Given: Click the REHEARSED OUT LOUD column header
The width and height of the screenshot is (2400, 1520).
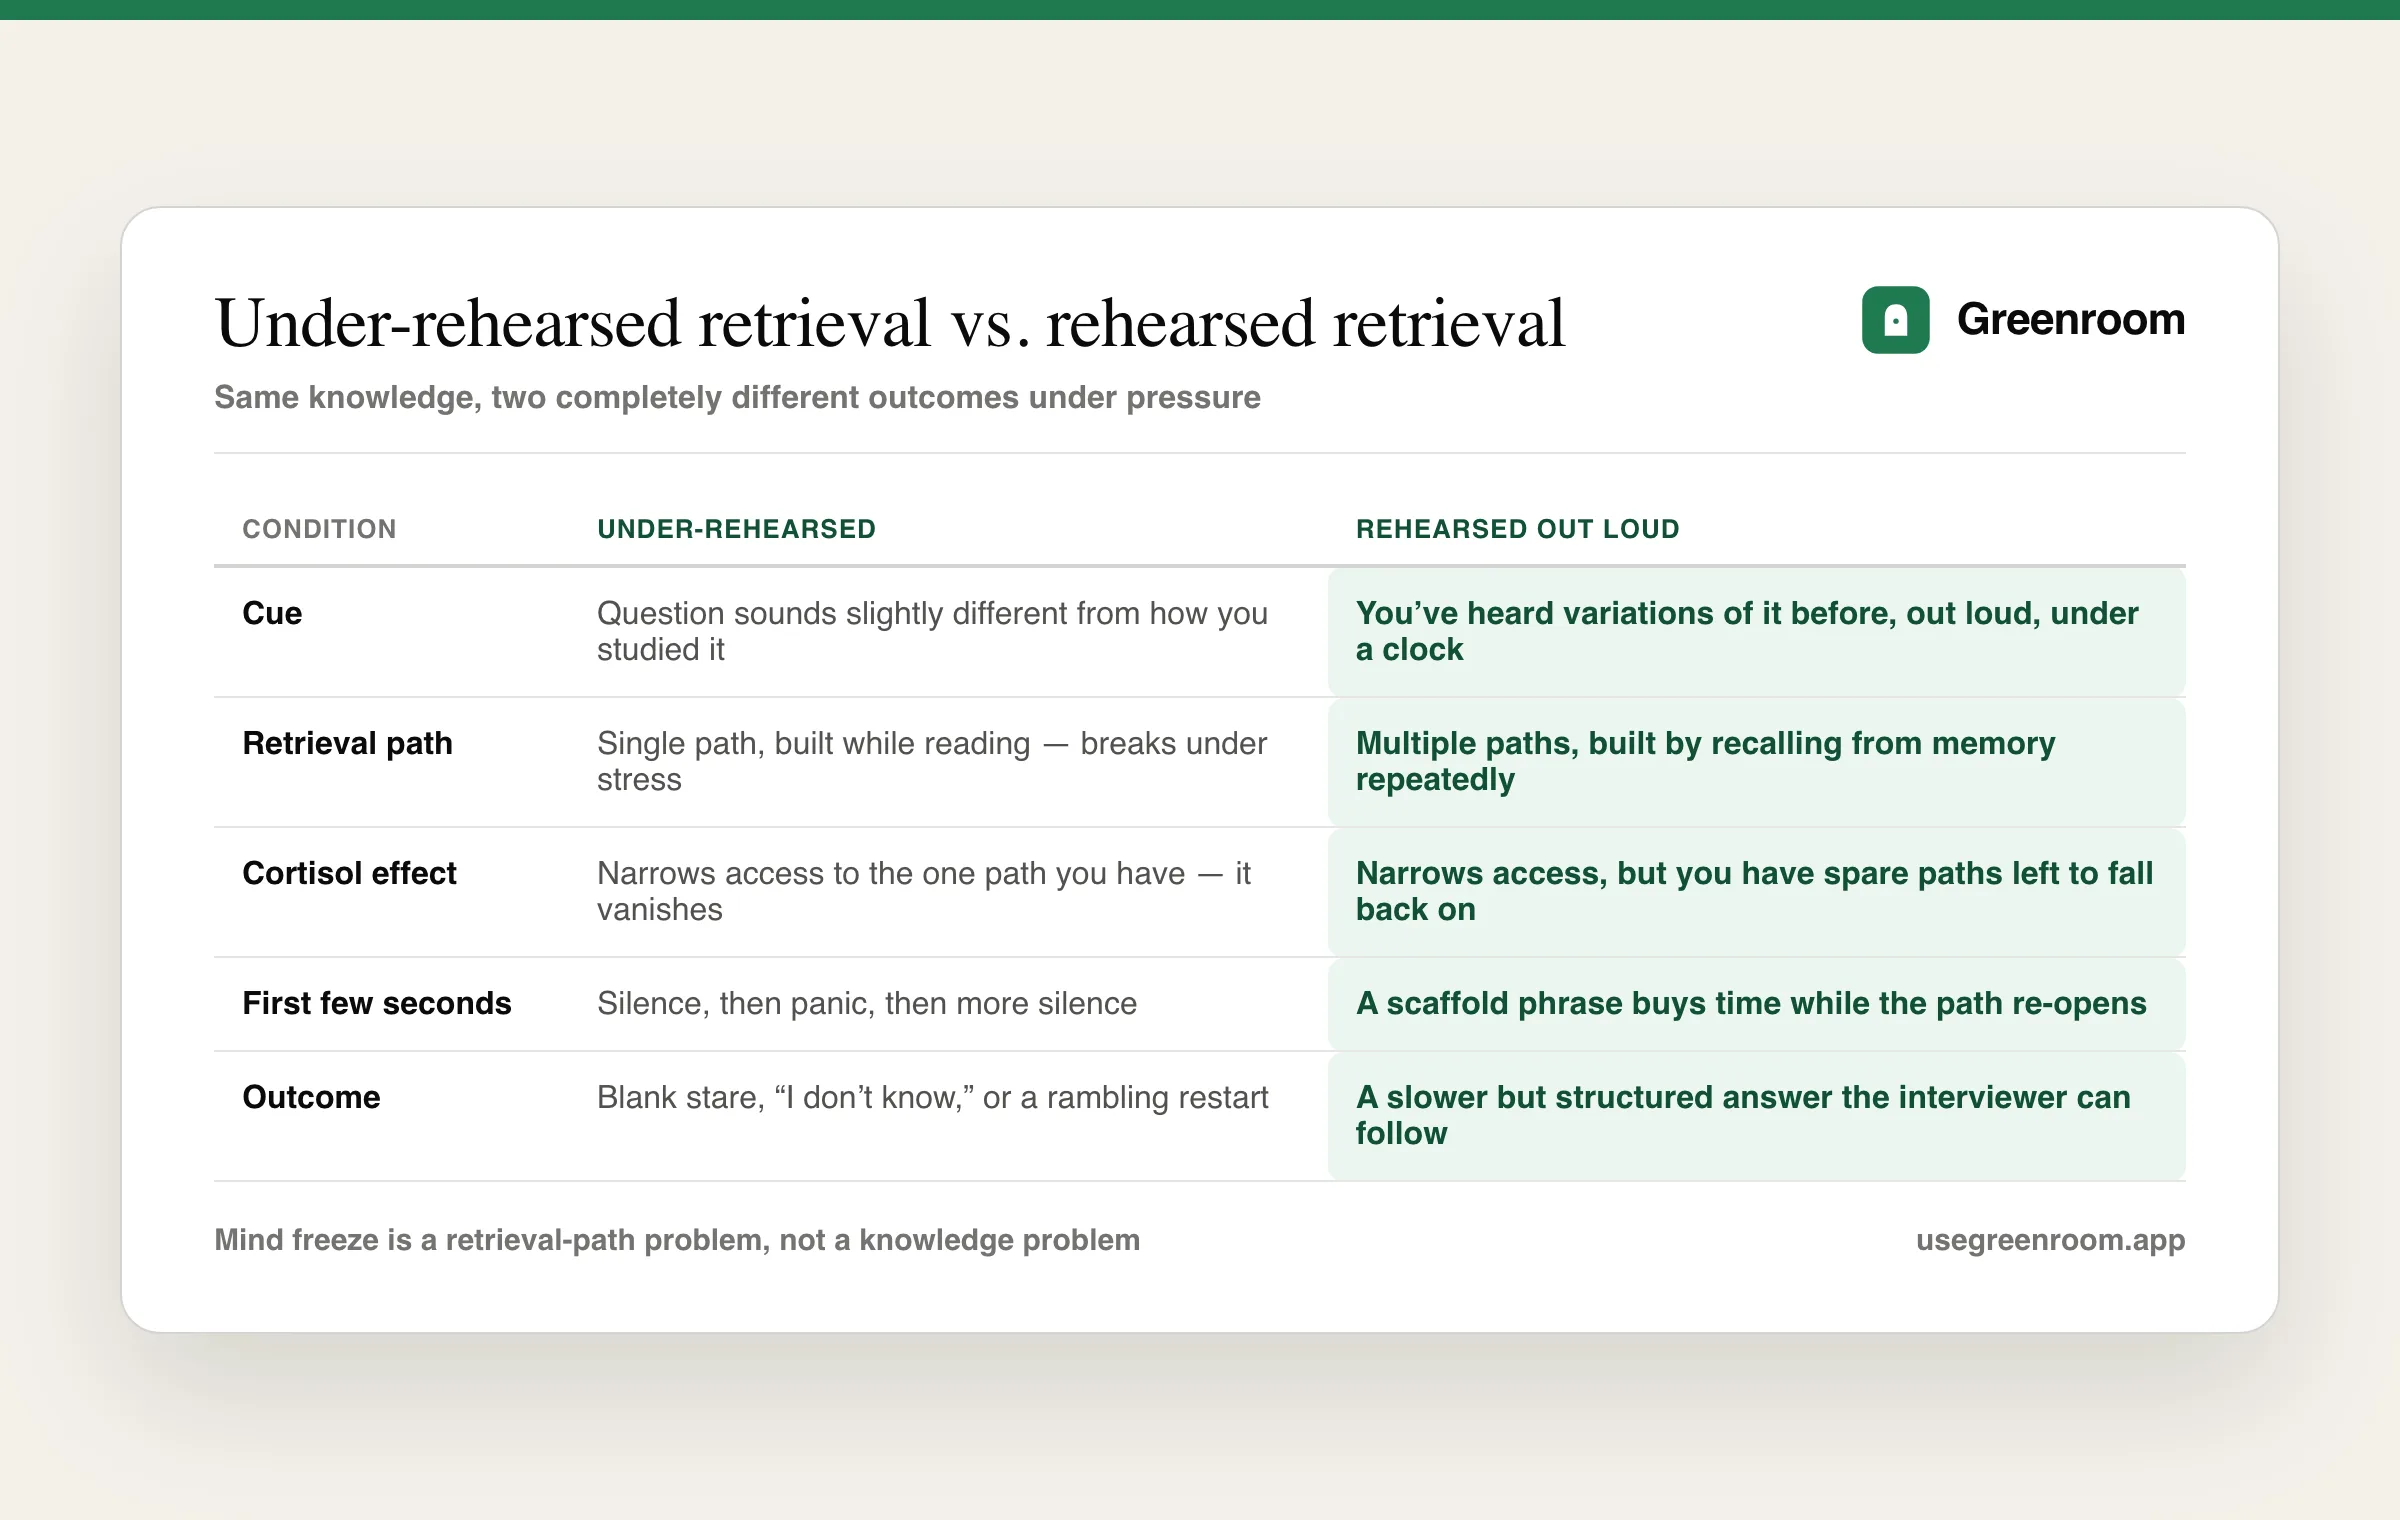Looking at the screenshot, I should [1517, 529].
